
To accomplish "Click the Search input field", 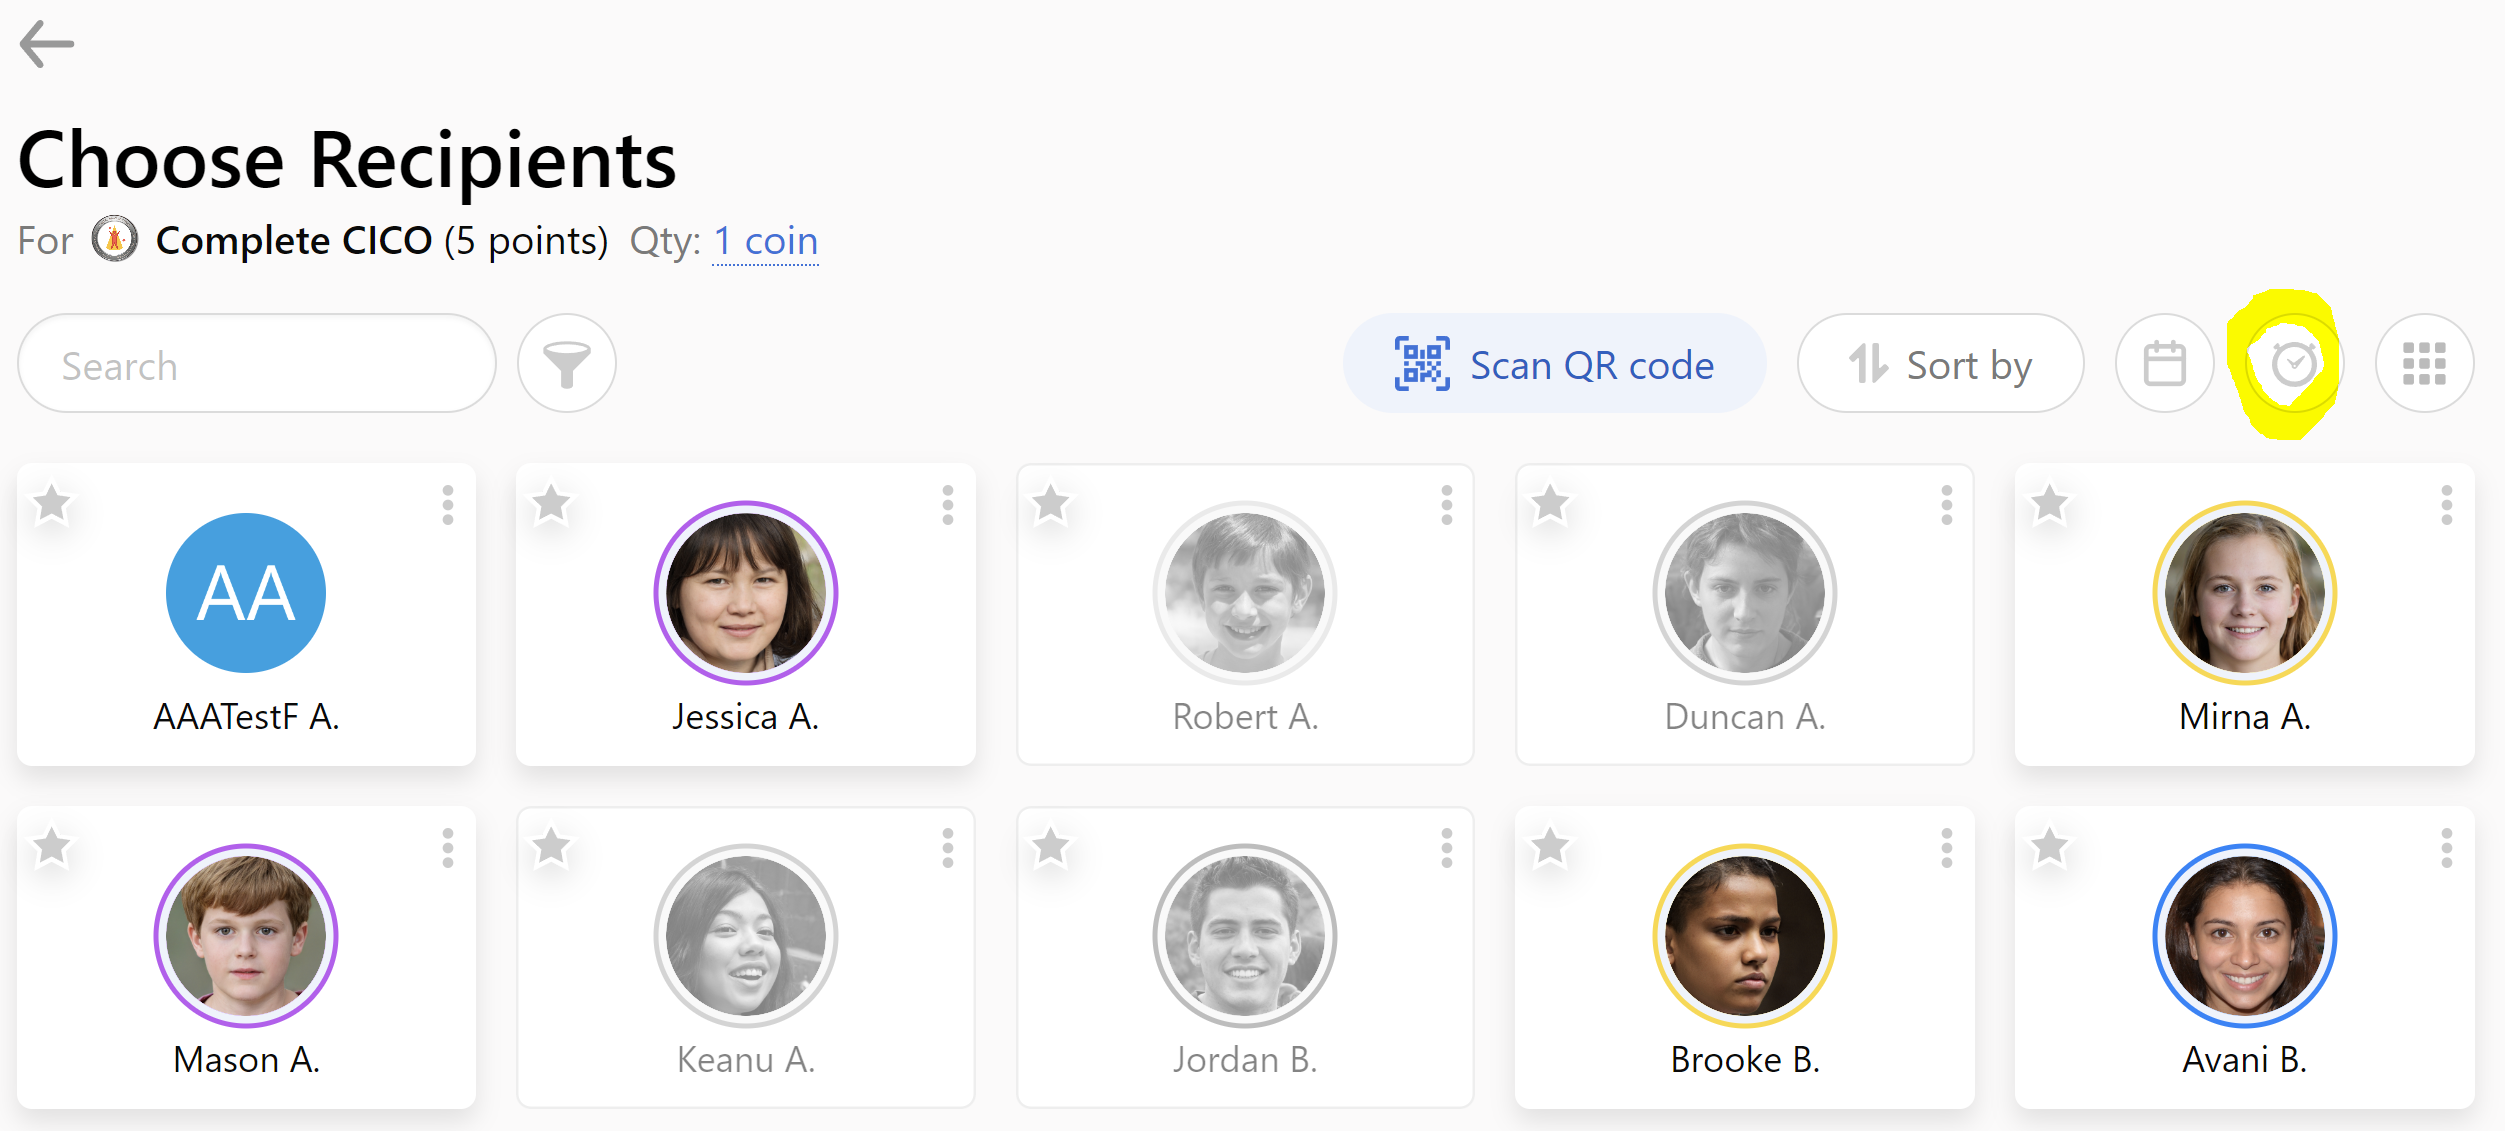I will [257, 363].
